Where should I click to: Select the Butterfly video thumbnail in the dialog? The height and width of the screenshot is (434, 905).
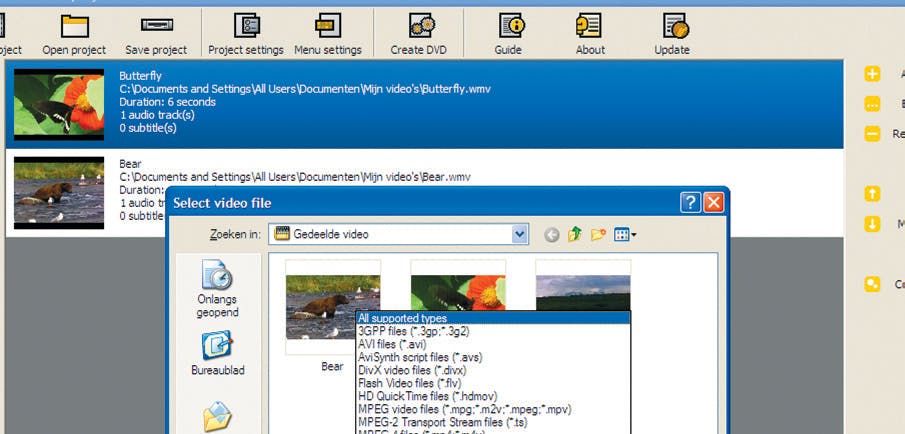pos(458,286)
